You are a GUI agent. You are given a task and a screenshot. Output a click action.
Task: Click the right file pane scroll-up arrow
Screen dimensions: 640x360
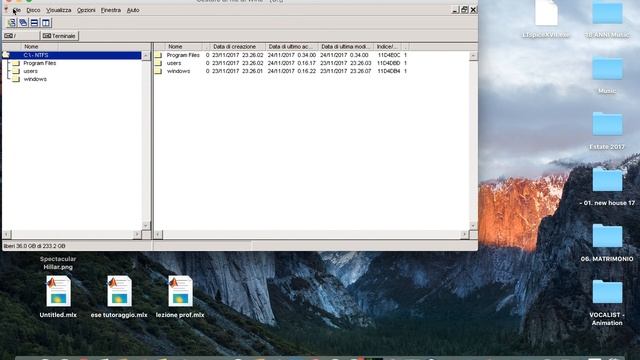pos(473,56)
